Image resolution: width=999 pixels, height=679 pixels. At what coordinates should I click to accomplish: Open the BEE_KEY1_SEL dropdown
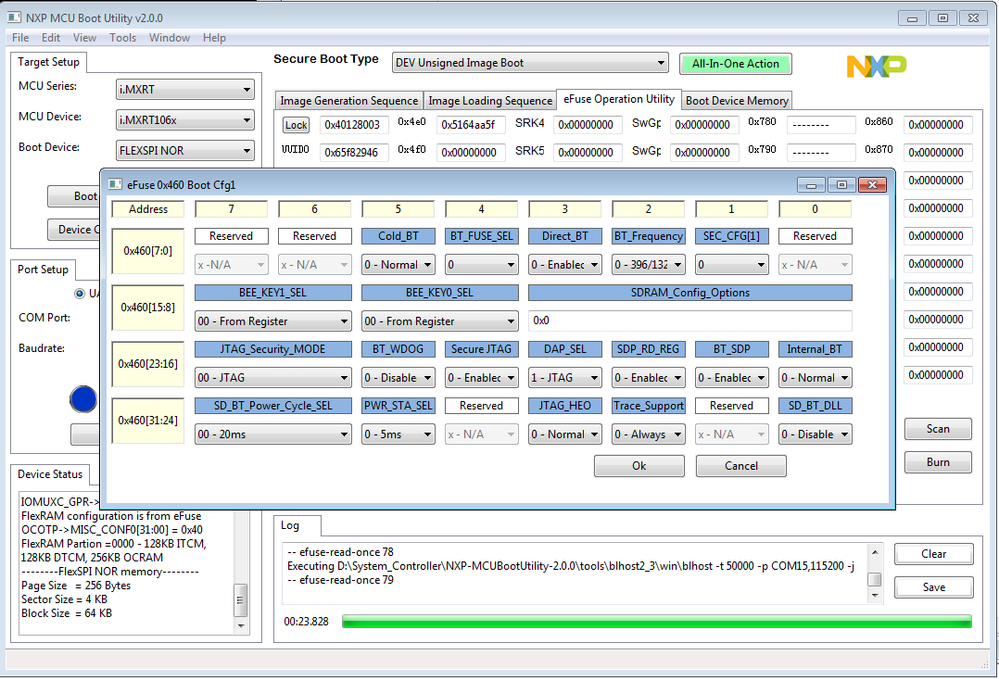(273, 321)
